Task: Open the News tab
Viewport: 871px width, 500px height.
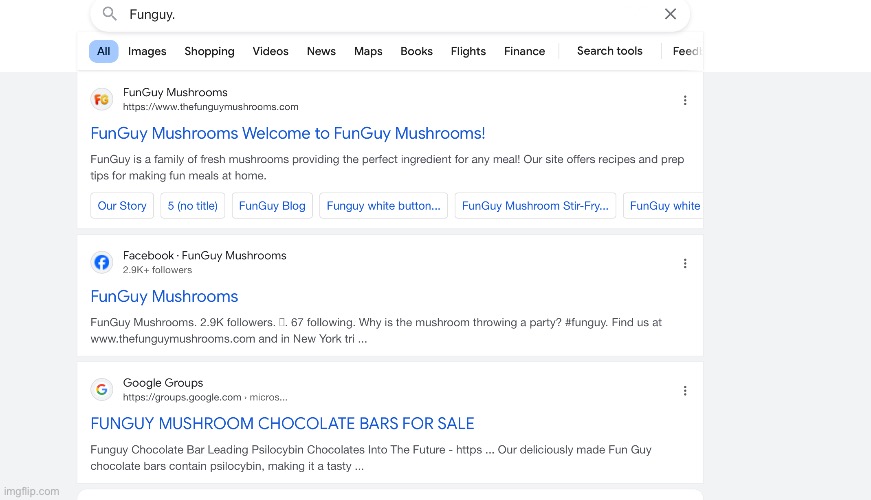Action: coord(321,51)
